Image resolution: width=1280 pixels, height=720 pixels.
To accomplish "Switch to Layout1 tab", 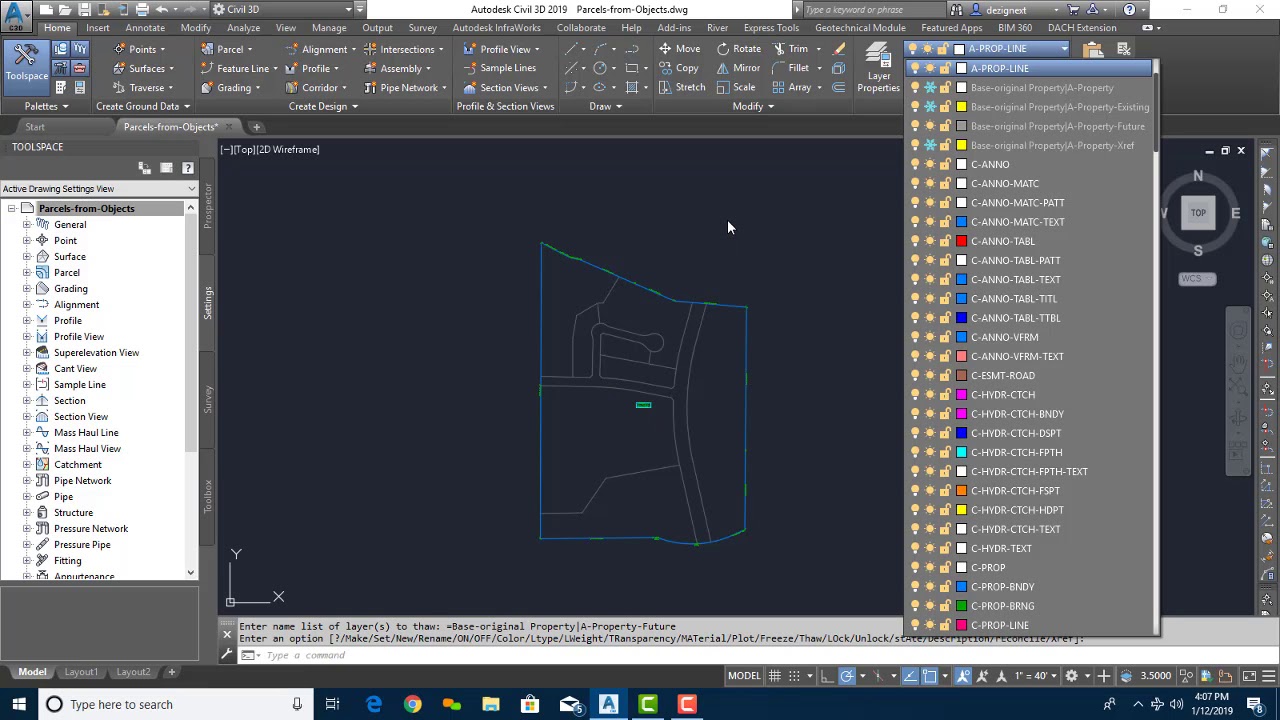I will point(81,672).
